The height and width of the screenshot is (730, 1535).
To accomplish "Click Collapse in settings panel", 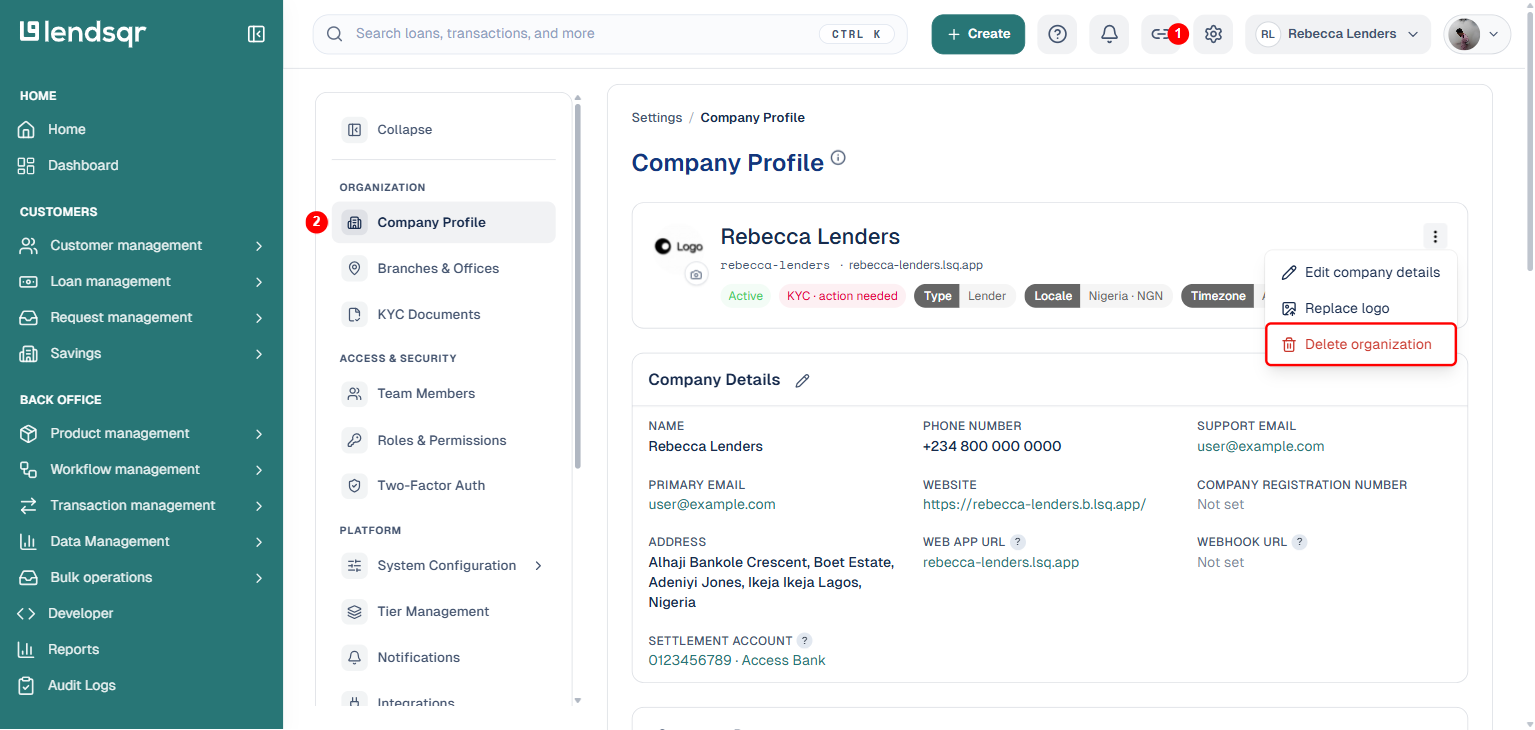I will click(x=443, y=130).
